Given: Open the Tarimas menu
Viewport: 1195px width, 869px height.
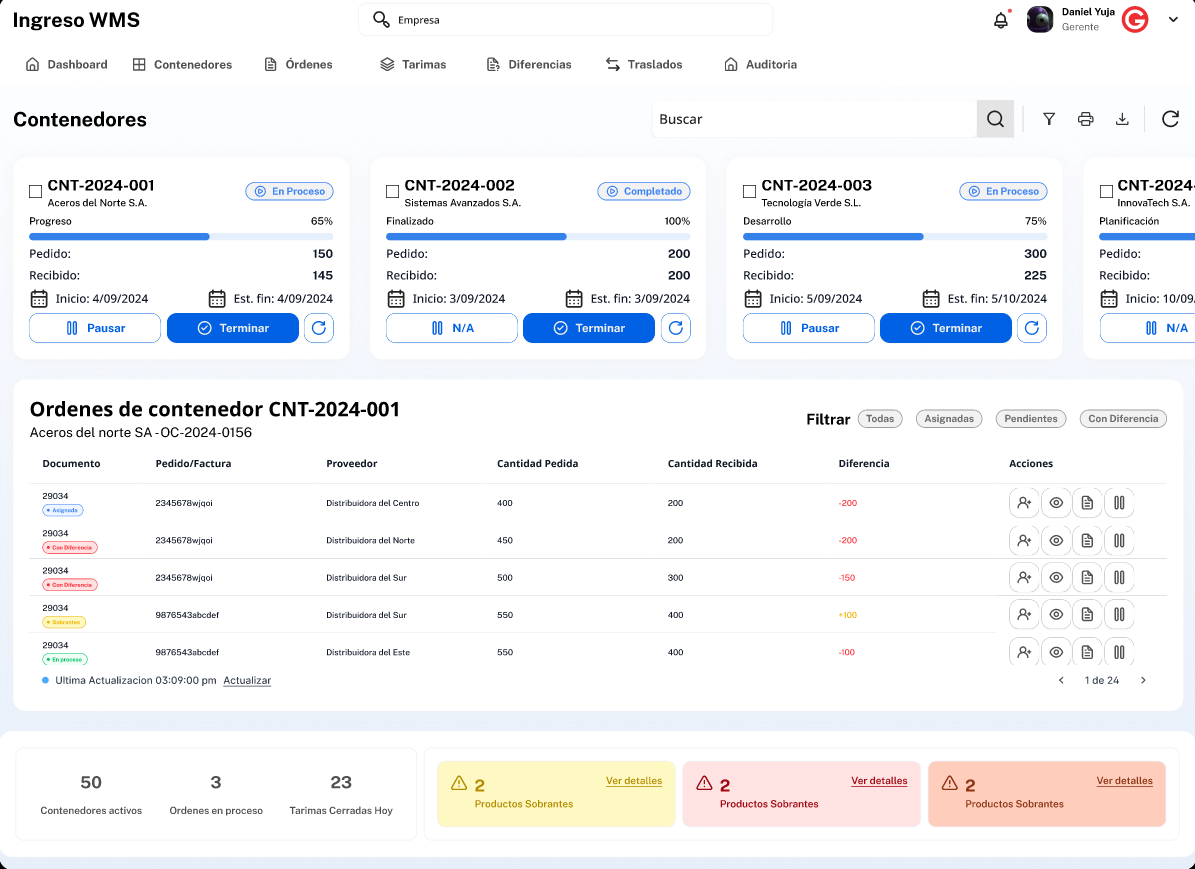Looking at the screenshot, I should coord(413,64).
